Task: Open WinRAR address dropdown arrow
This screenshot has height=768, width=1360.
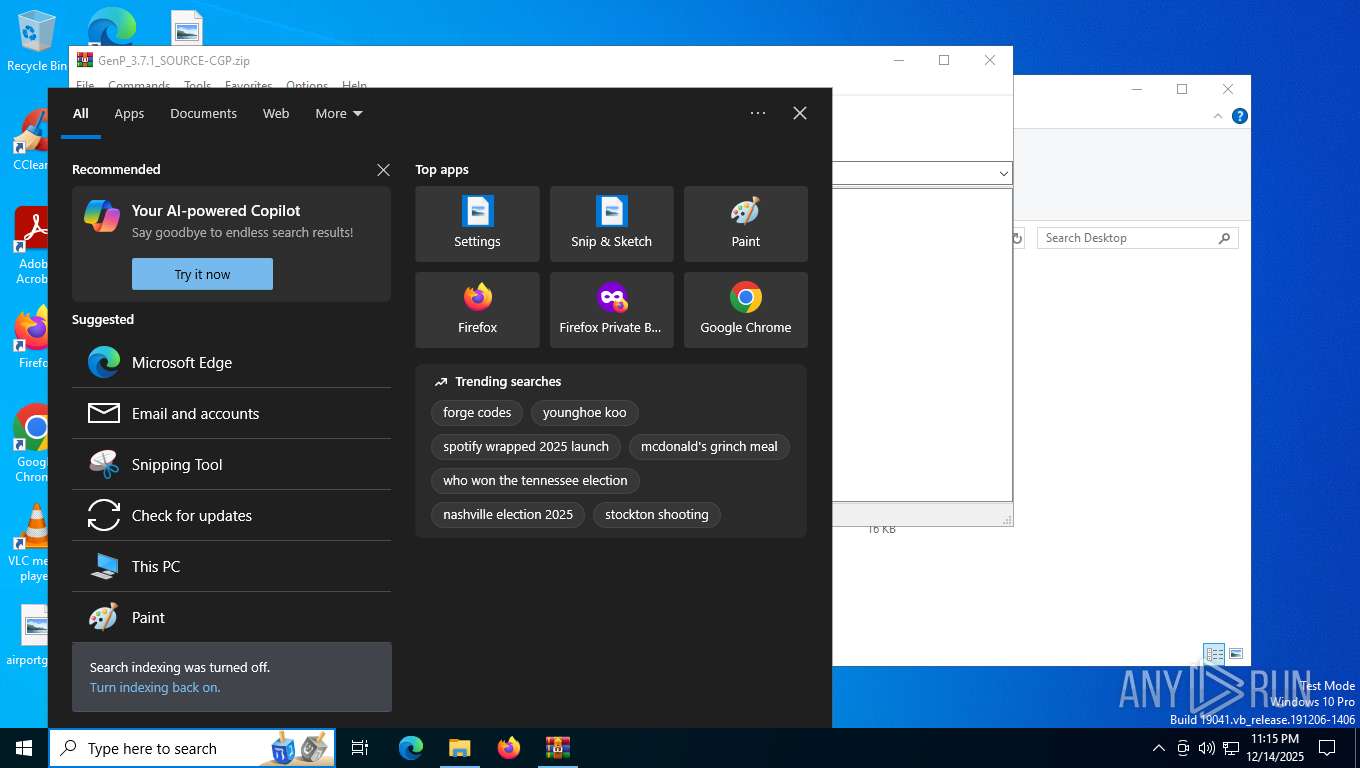Action: pos(1003,173)
